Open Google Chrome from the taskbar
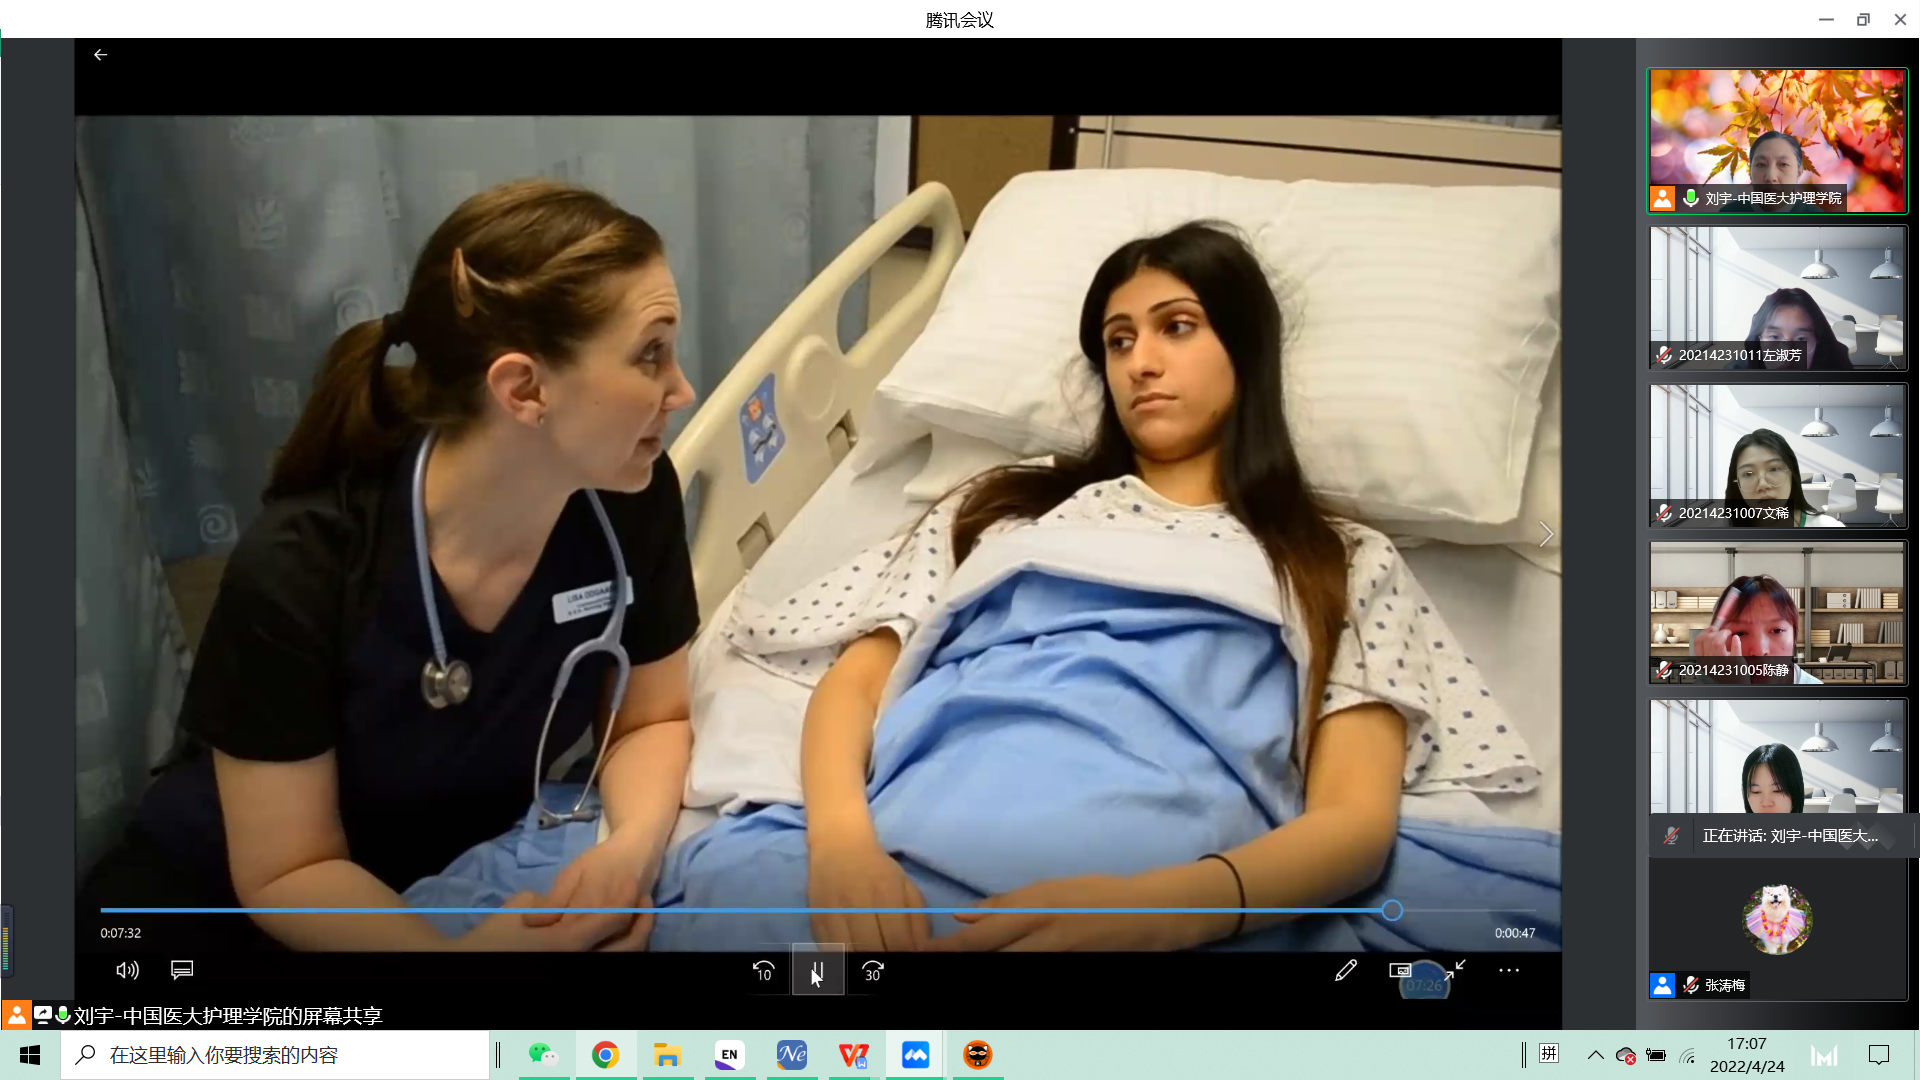 click(x=605, y=1055)
